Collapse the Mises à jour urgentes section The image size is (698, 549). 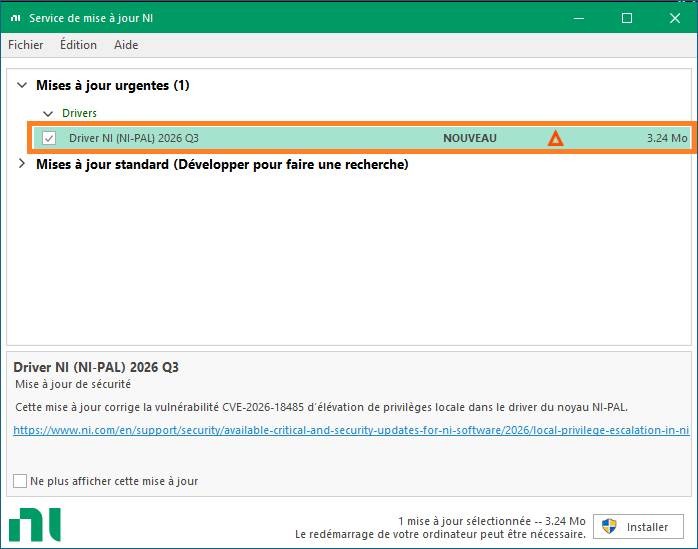[22, 85]
